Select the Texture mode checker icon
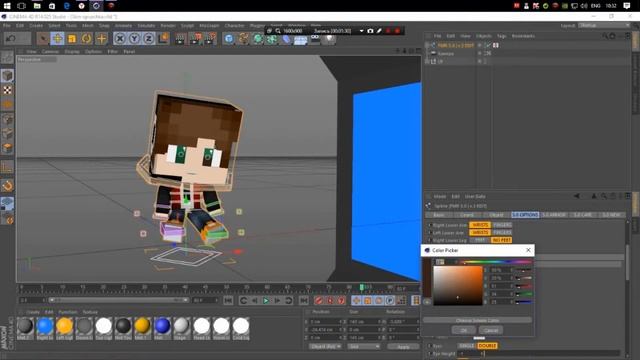640x360 pixels. click(x=7, y=90)
